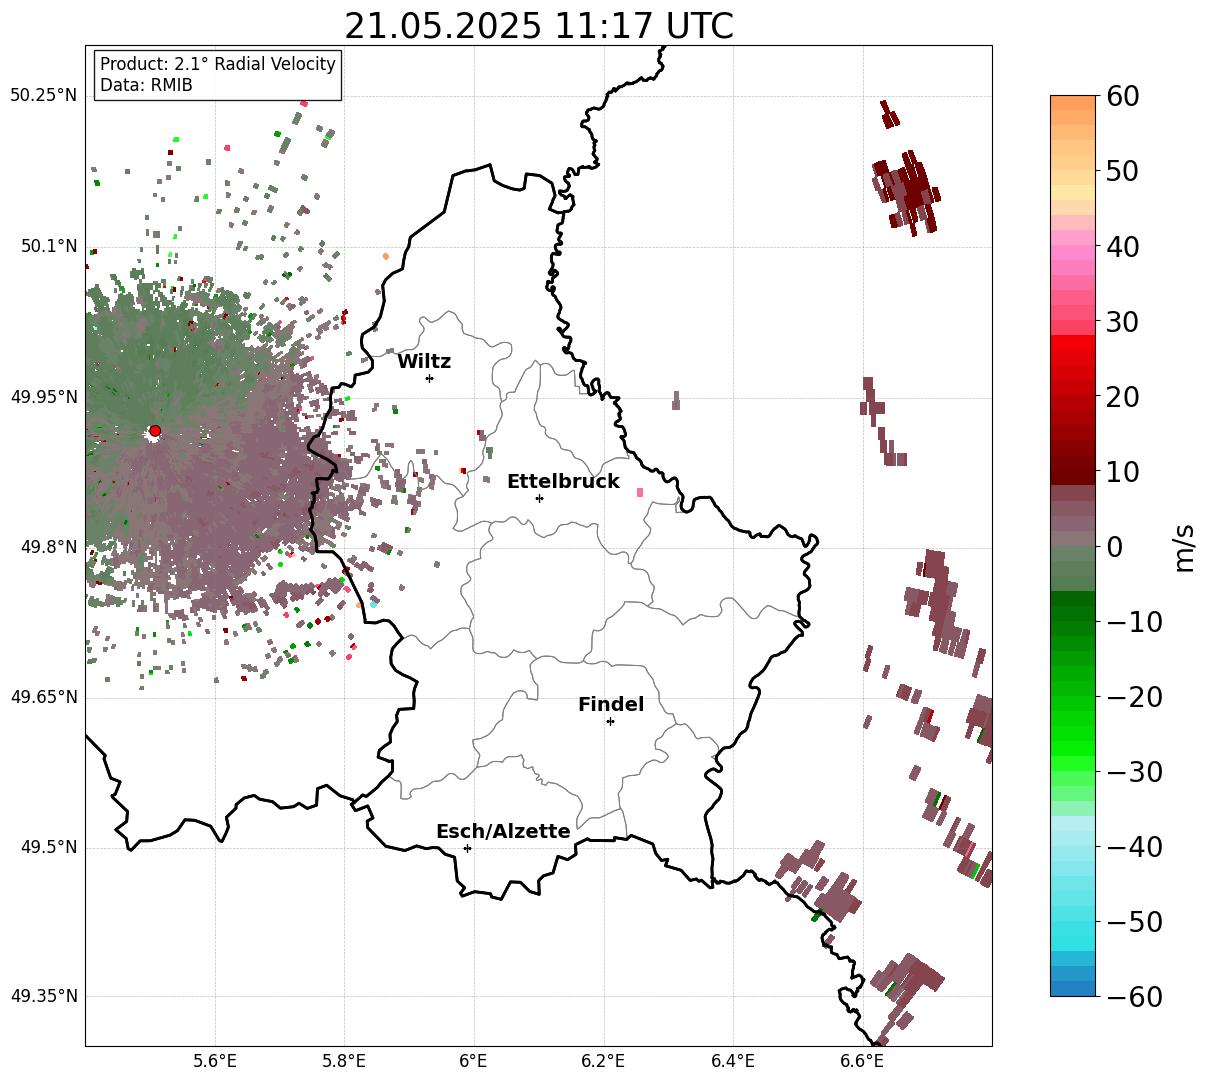Click the colorbar tick value −50
1207x1081 pixels.
[x=1135, y=922]
